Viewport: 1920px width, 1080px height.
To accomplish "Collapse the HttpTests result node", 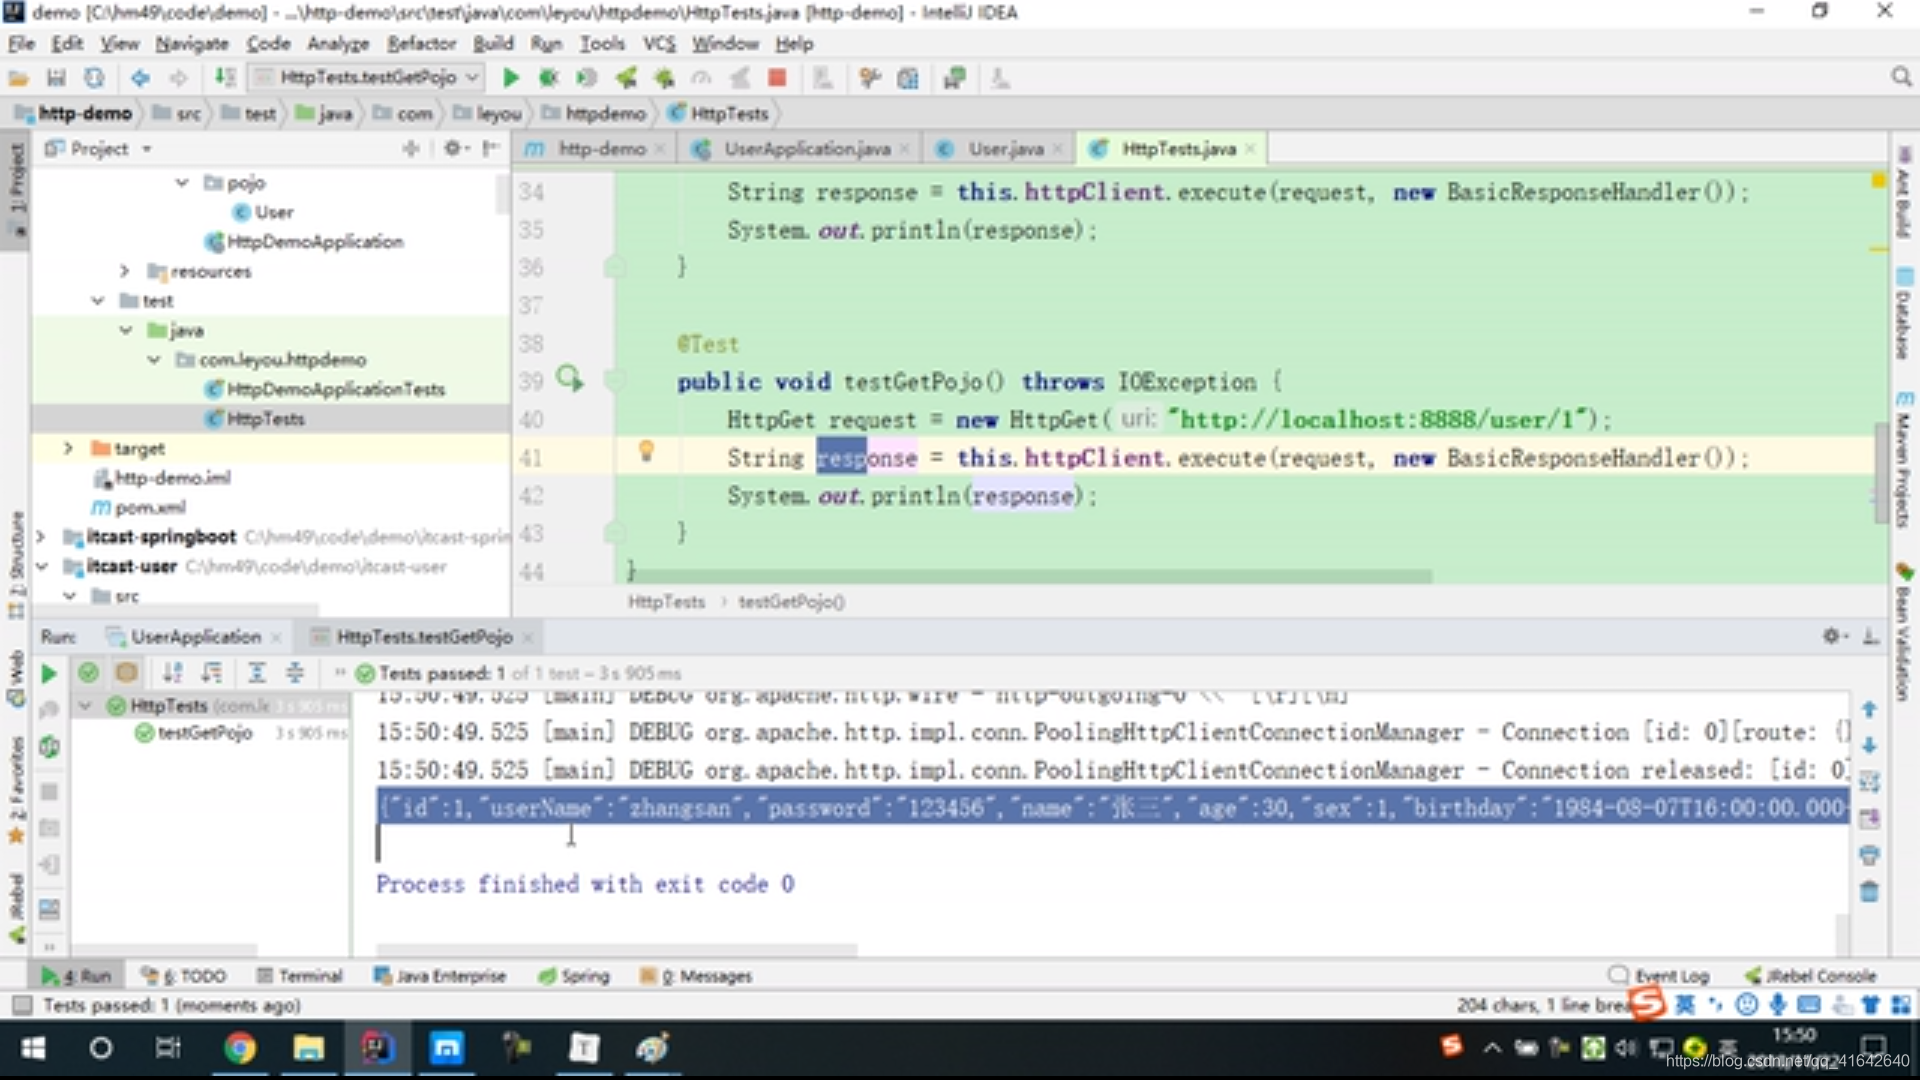I will coord(85,706).
